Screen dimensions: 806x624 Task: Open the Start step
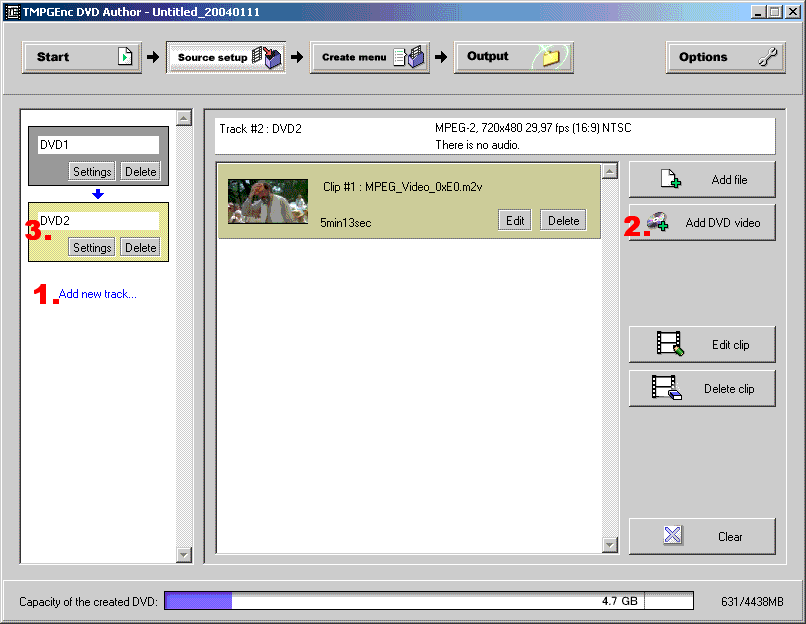(82, 57)
